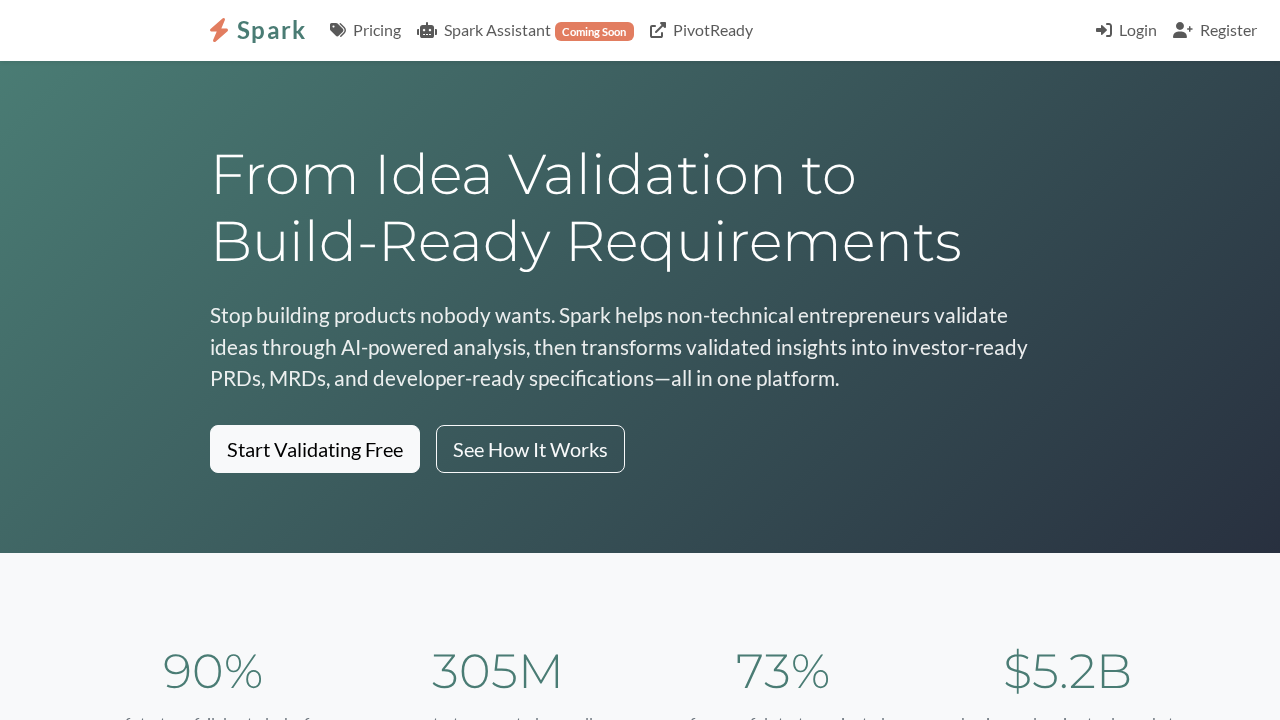This screenshot has height=720, width=1280.
Task: Open the Register link
Action: [1228, 30]
